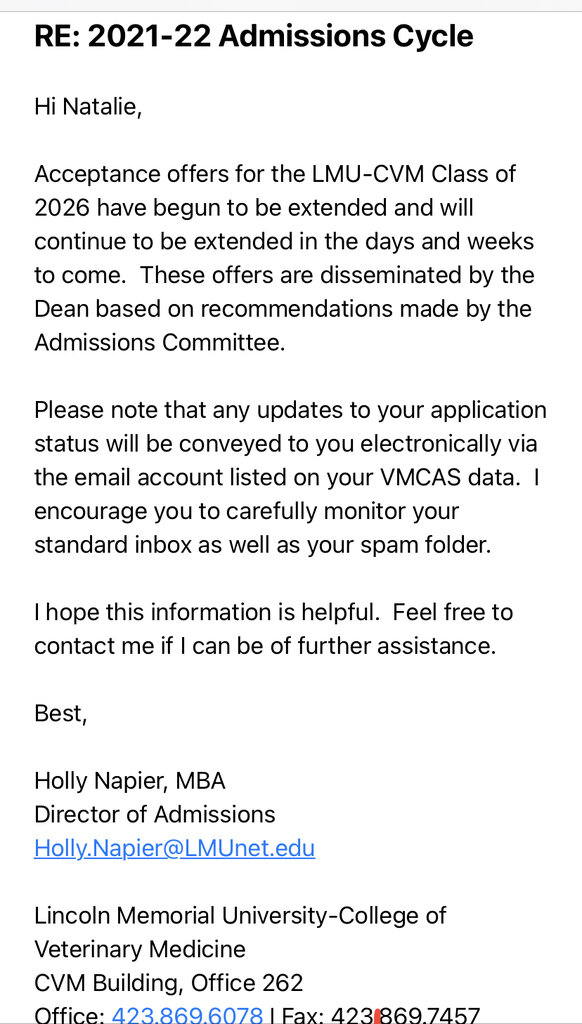Click 'Lincoln Memorial University-College of' signature line
The height and width of the screenshot is (1024, 582).
pyautogui.click(x=240, y=916)
